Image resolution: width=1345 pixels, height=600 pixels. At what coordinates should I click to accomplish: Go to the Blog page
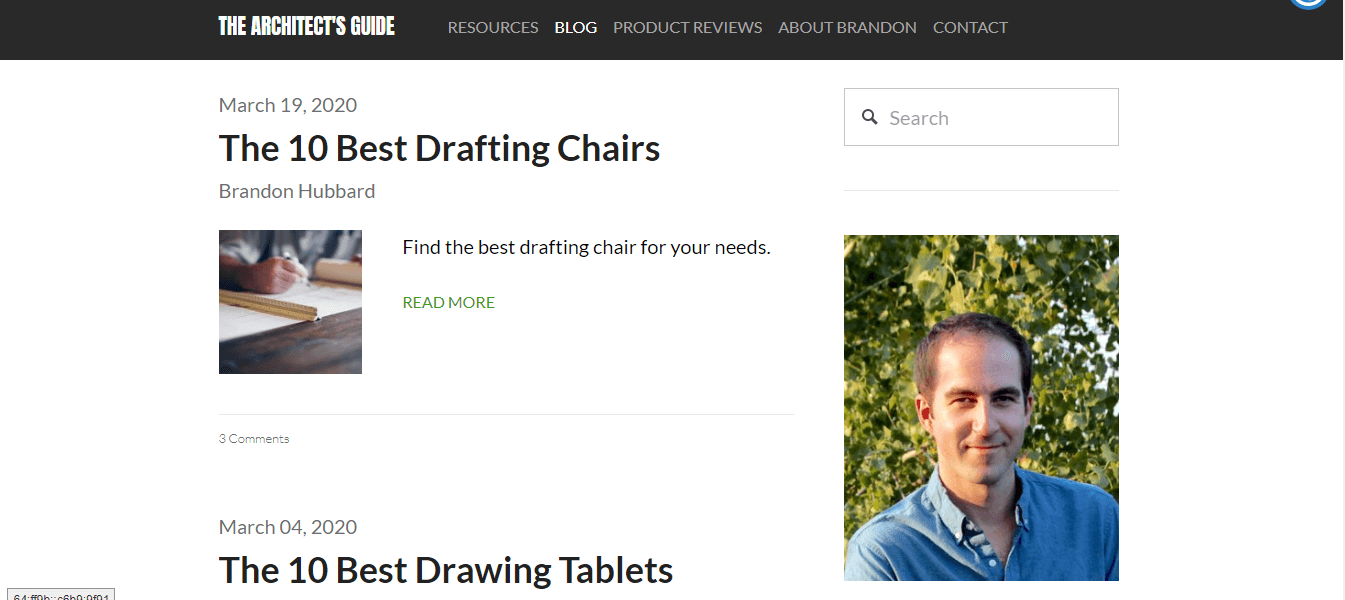[x=576, y=28]
